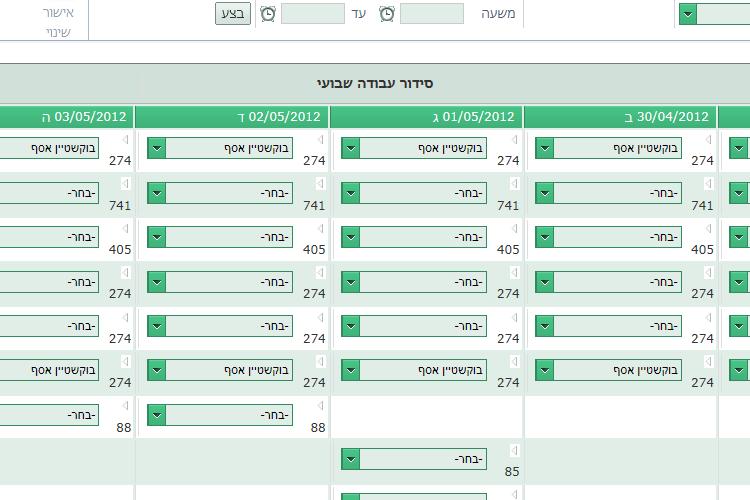Click the משעה time input field
750x500 pixels.
[432, 13]
